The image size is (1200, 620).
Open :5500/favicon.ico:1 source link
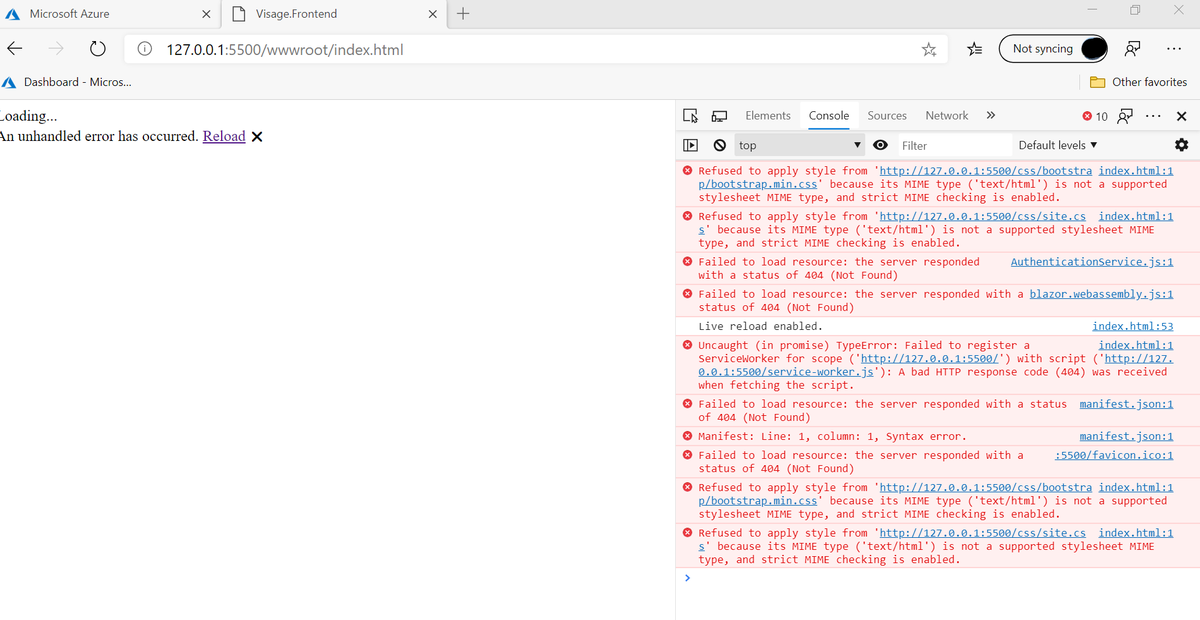(x=1114, y=455)
